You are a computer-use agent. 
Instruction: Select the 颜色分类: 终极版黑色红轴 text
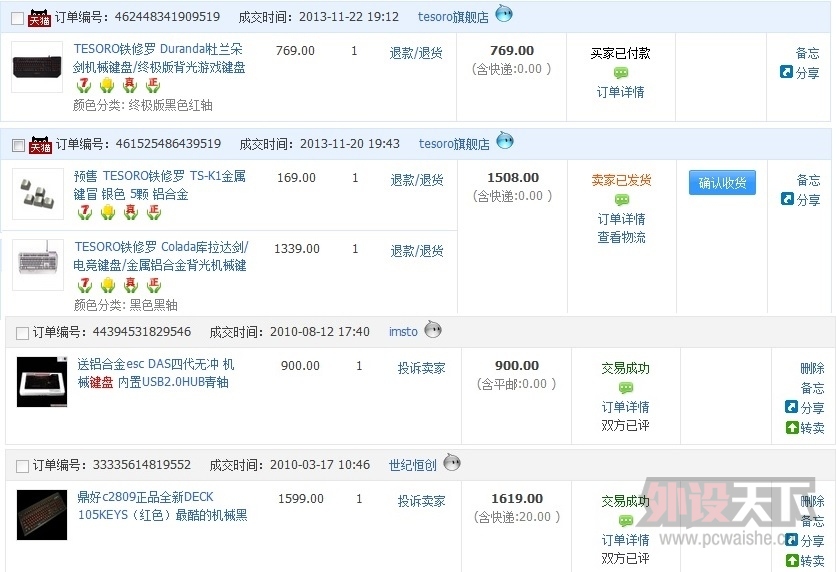click(143, 105)
